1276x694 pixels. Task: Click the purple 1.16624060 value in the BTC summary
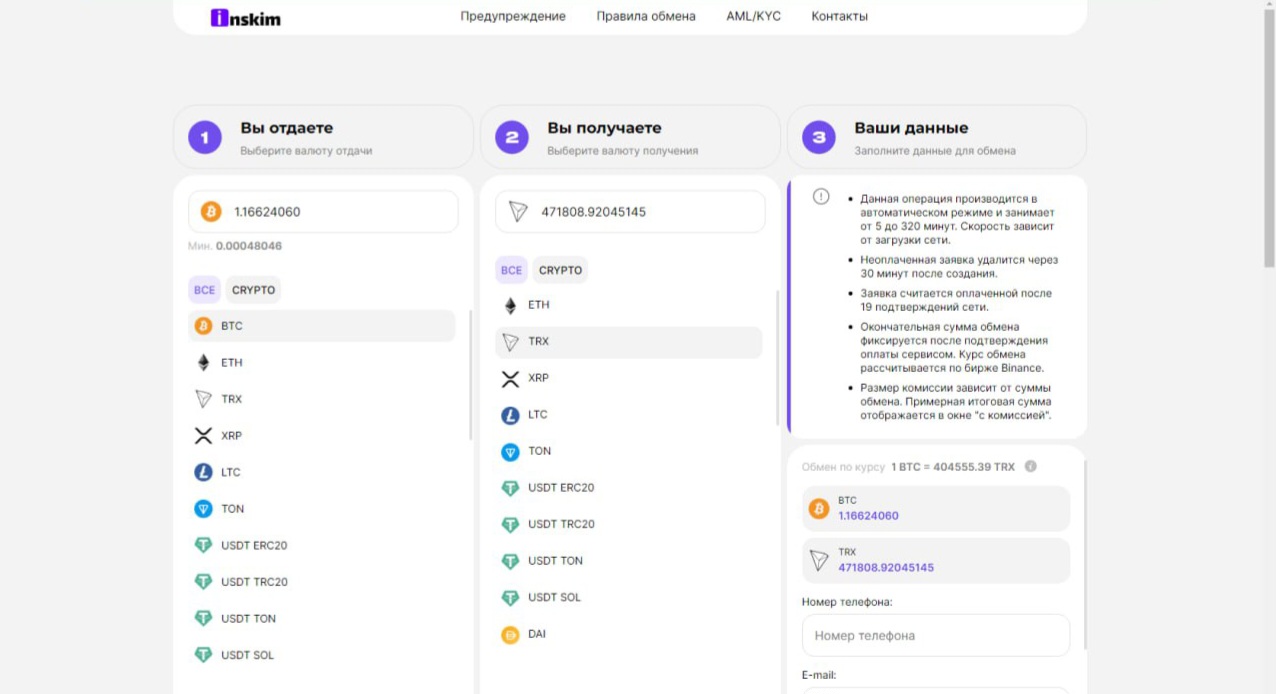click(x=868, y=516)
